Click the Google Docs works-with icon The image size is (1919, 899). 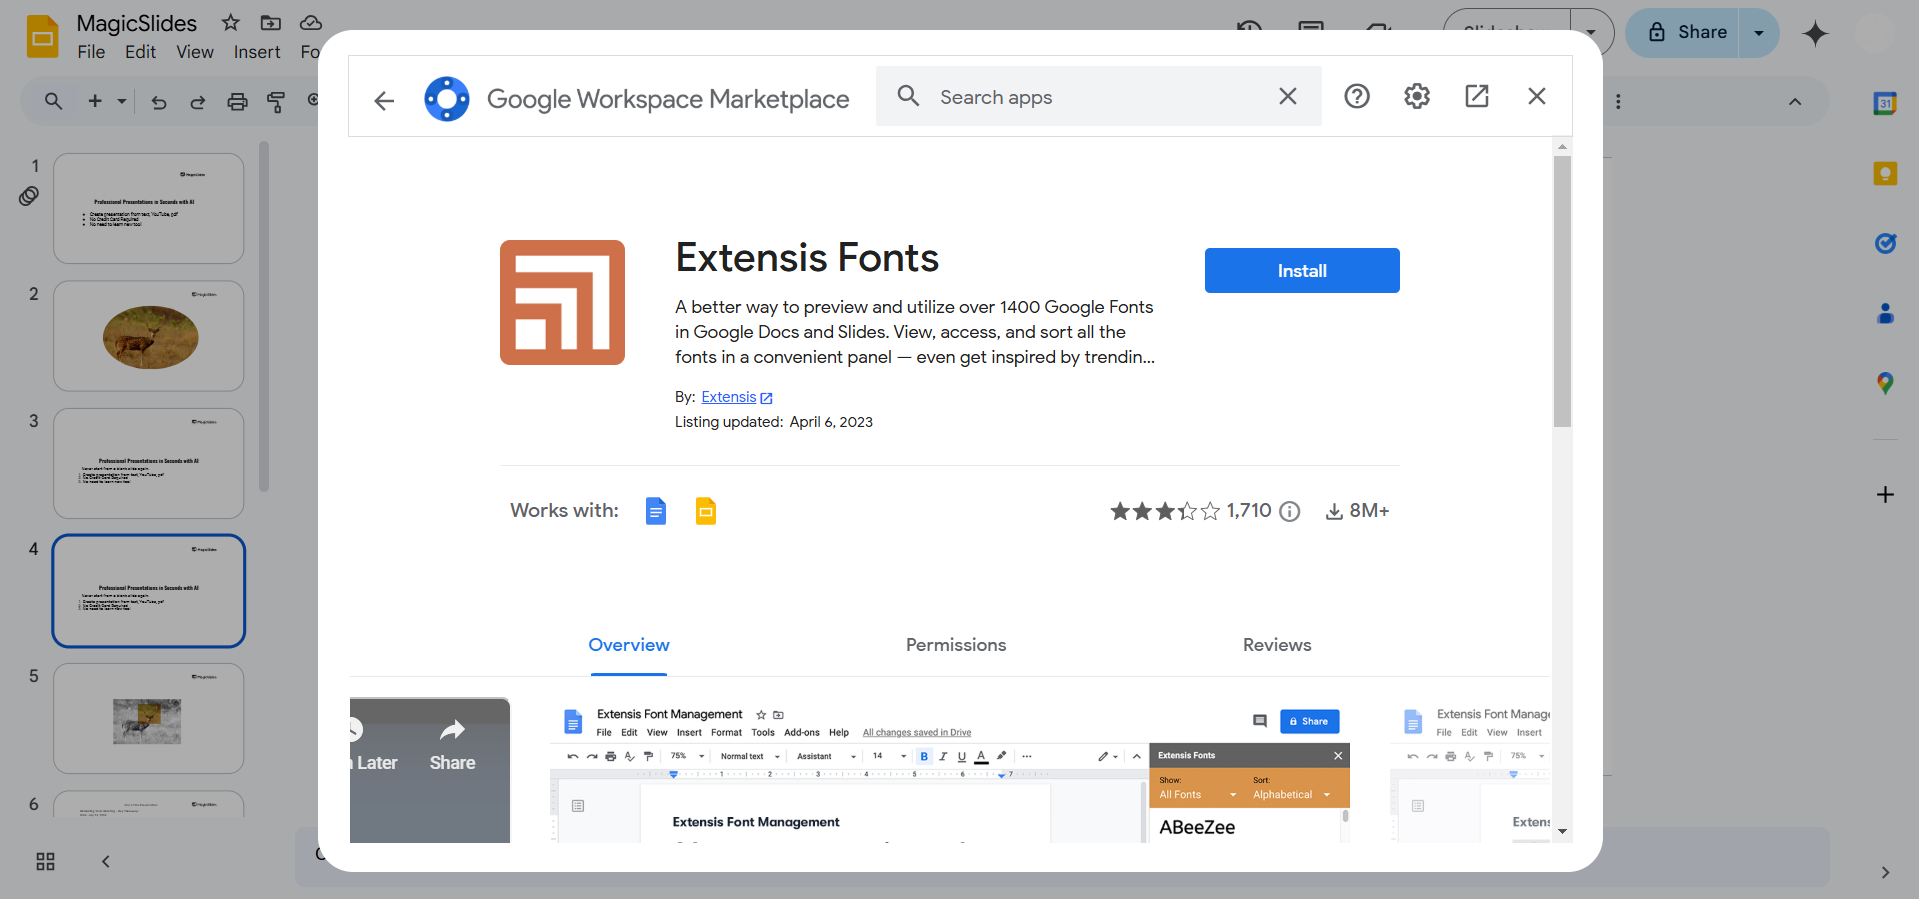click(655, 511)
